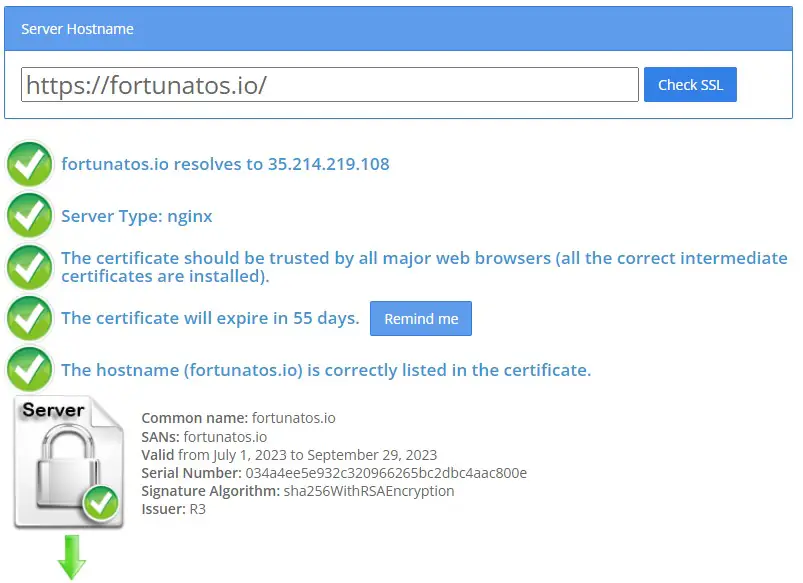Click the 'Common name: fortunatos.io' line
The height and width of the screenshot is (583, 803).
click(x=238, y=418)
